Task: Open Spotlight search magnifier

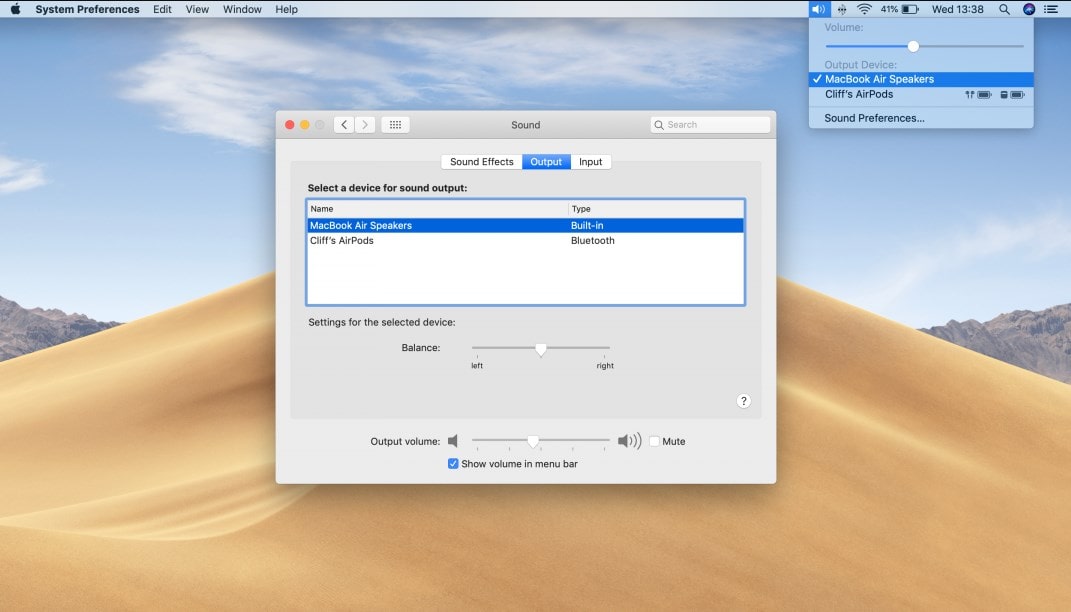Action: tap(1004, 9)
